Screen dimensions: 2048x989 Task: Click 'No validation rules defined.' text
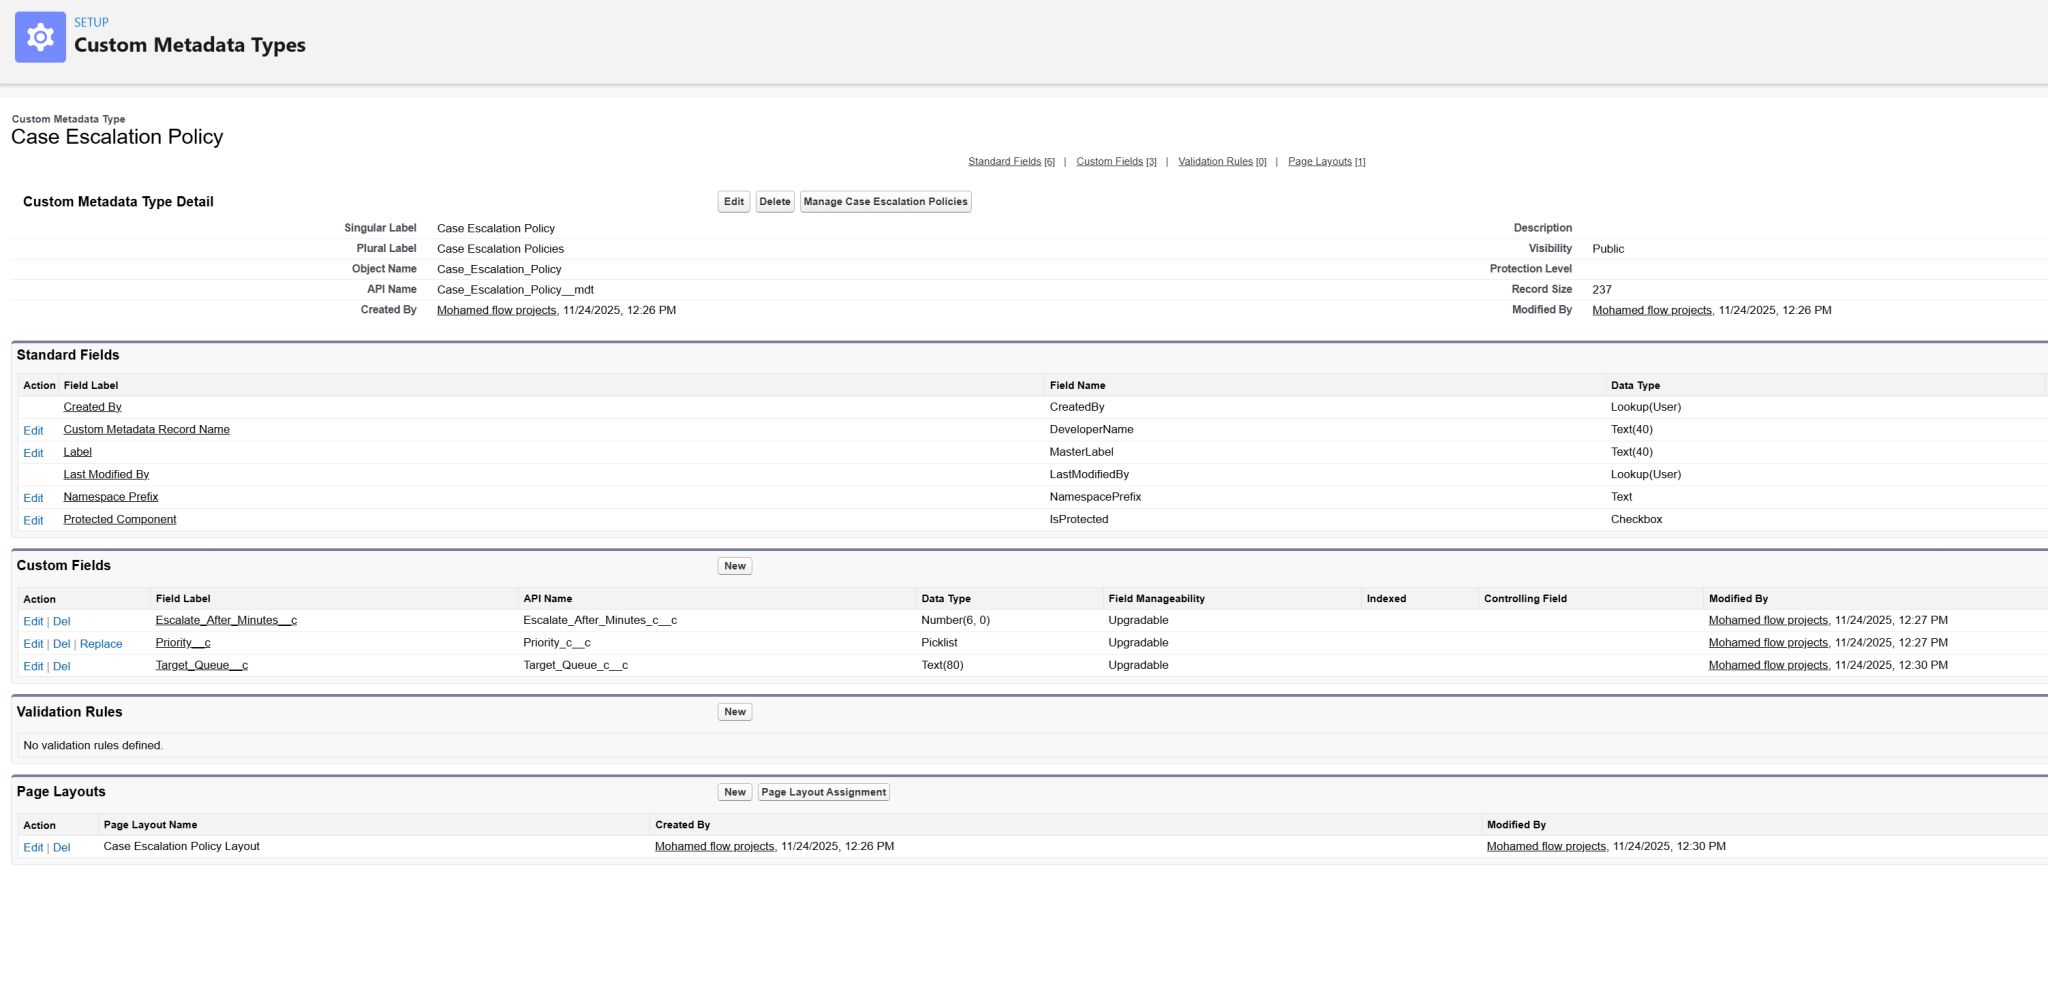(93, 745)
